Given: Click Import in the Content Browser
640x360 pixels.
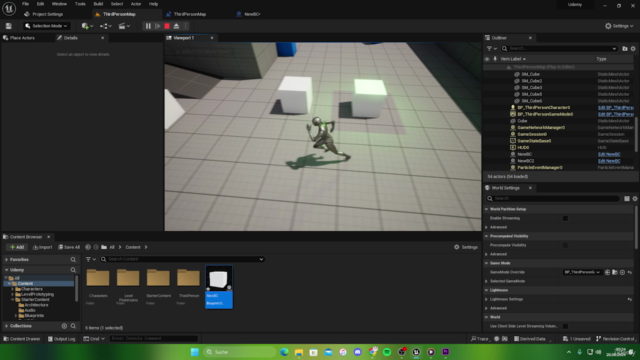Looking at the screenshot, I should tap(42, 247).
